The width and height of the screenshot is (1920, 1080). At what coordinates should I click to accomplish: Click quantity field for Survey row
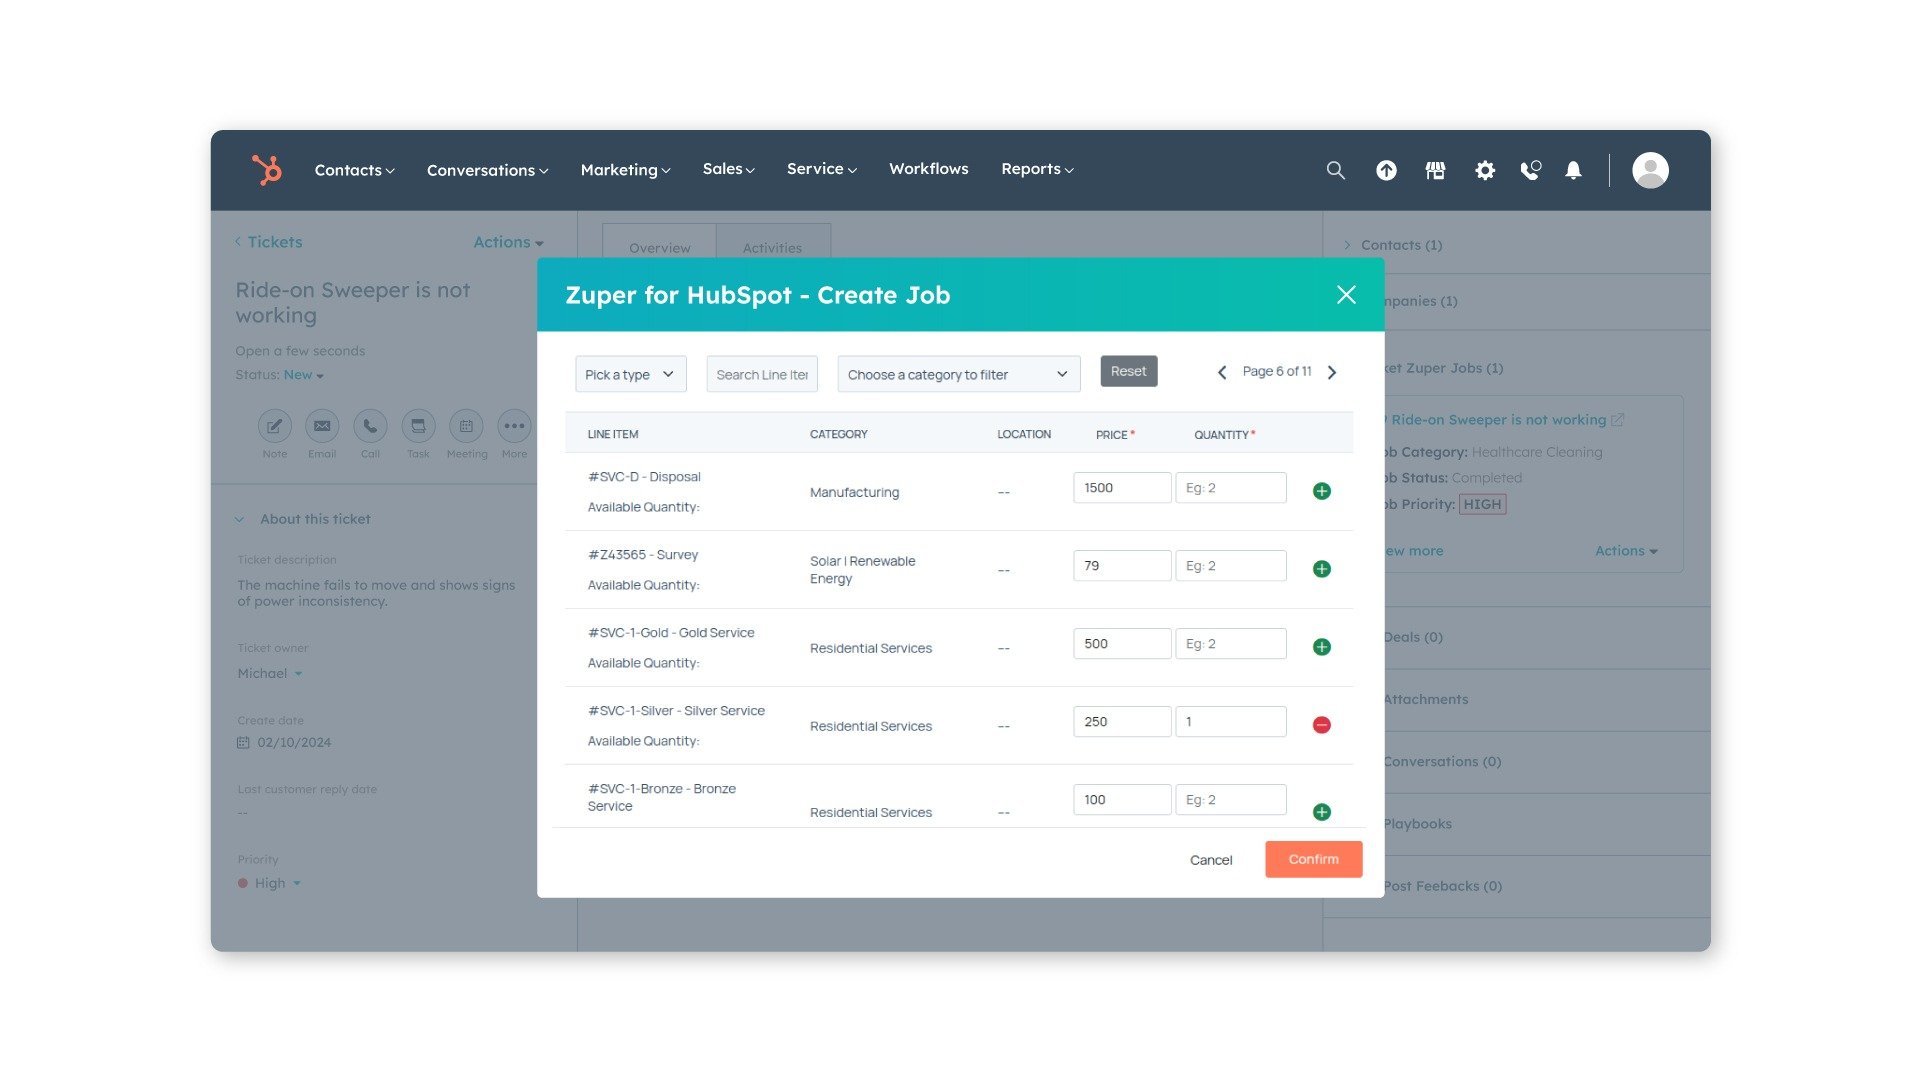coord(1230,566)
